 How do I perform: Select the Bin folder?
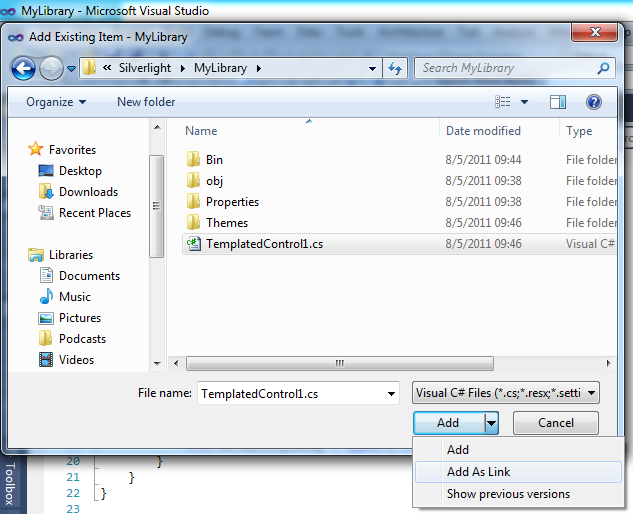(214, 160)
